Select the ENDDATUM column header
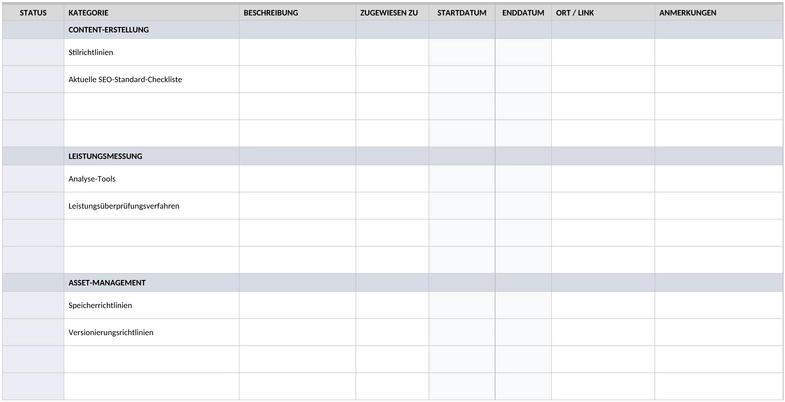Image resolution: width=785 pixels, height=402 pixels. pos(523,13)
